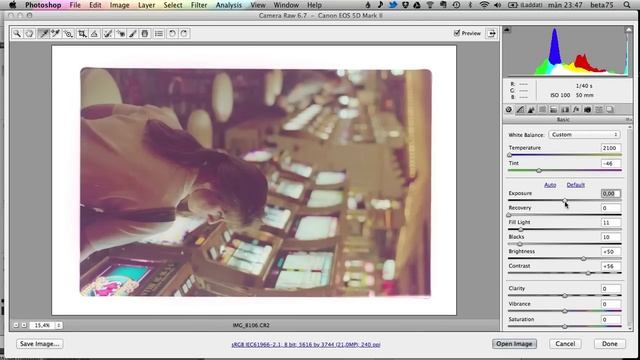Open the Split Toning panel tab
This screenshot has height=360, width=640.
click(x=553, y=109)
